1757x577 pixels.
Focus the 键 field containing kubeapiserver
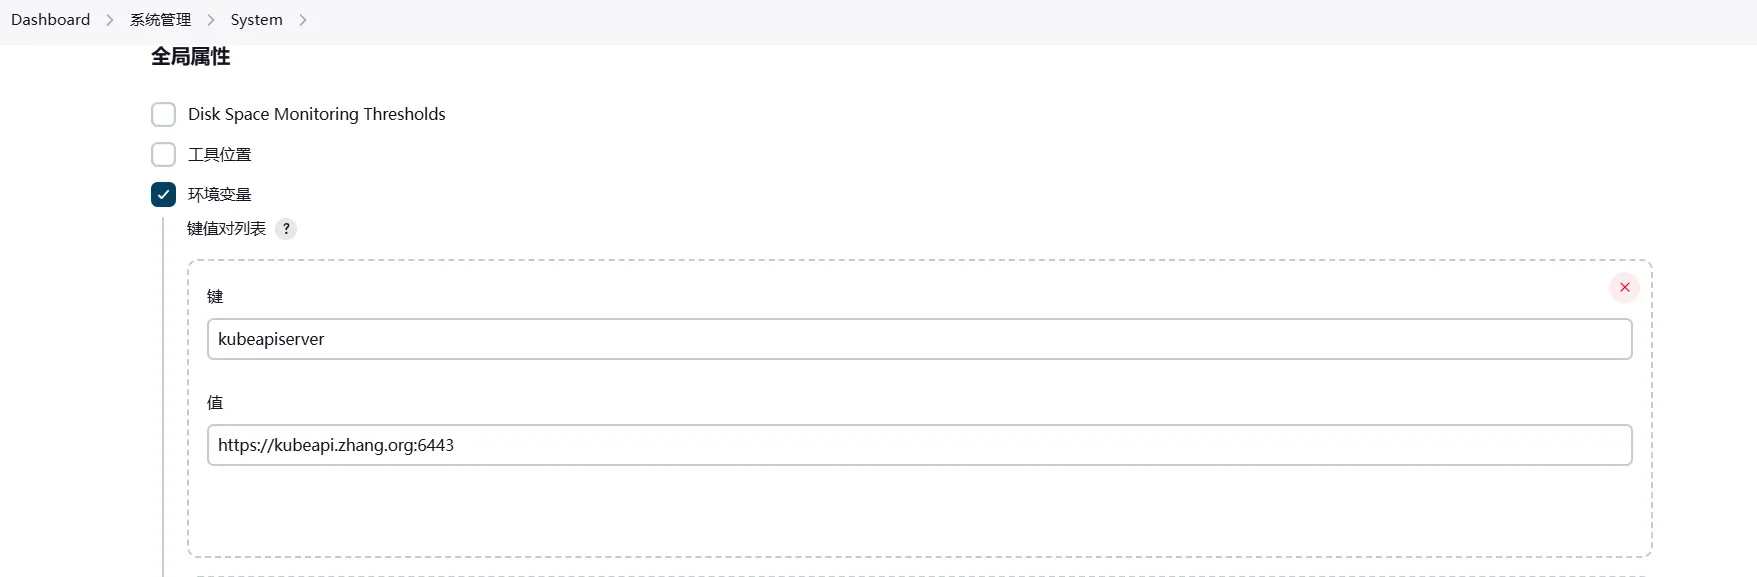point(919,339)
